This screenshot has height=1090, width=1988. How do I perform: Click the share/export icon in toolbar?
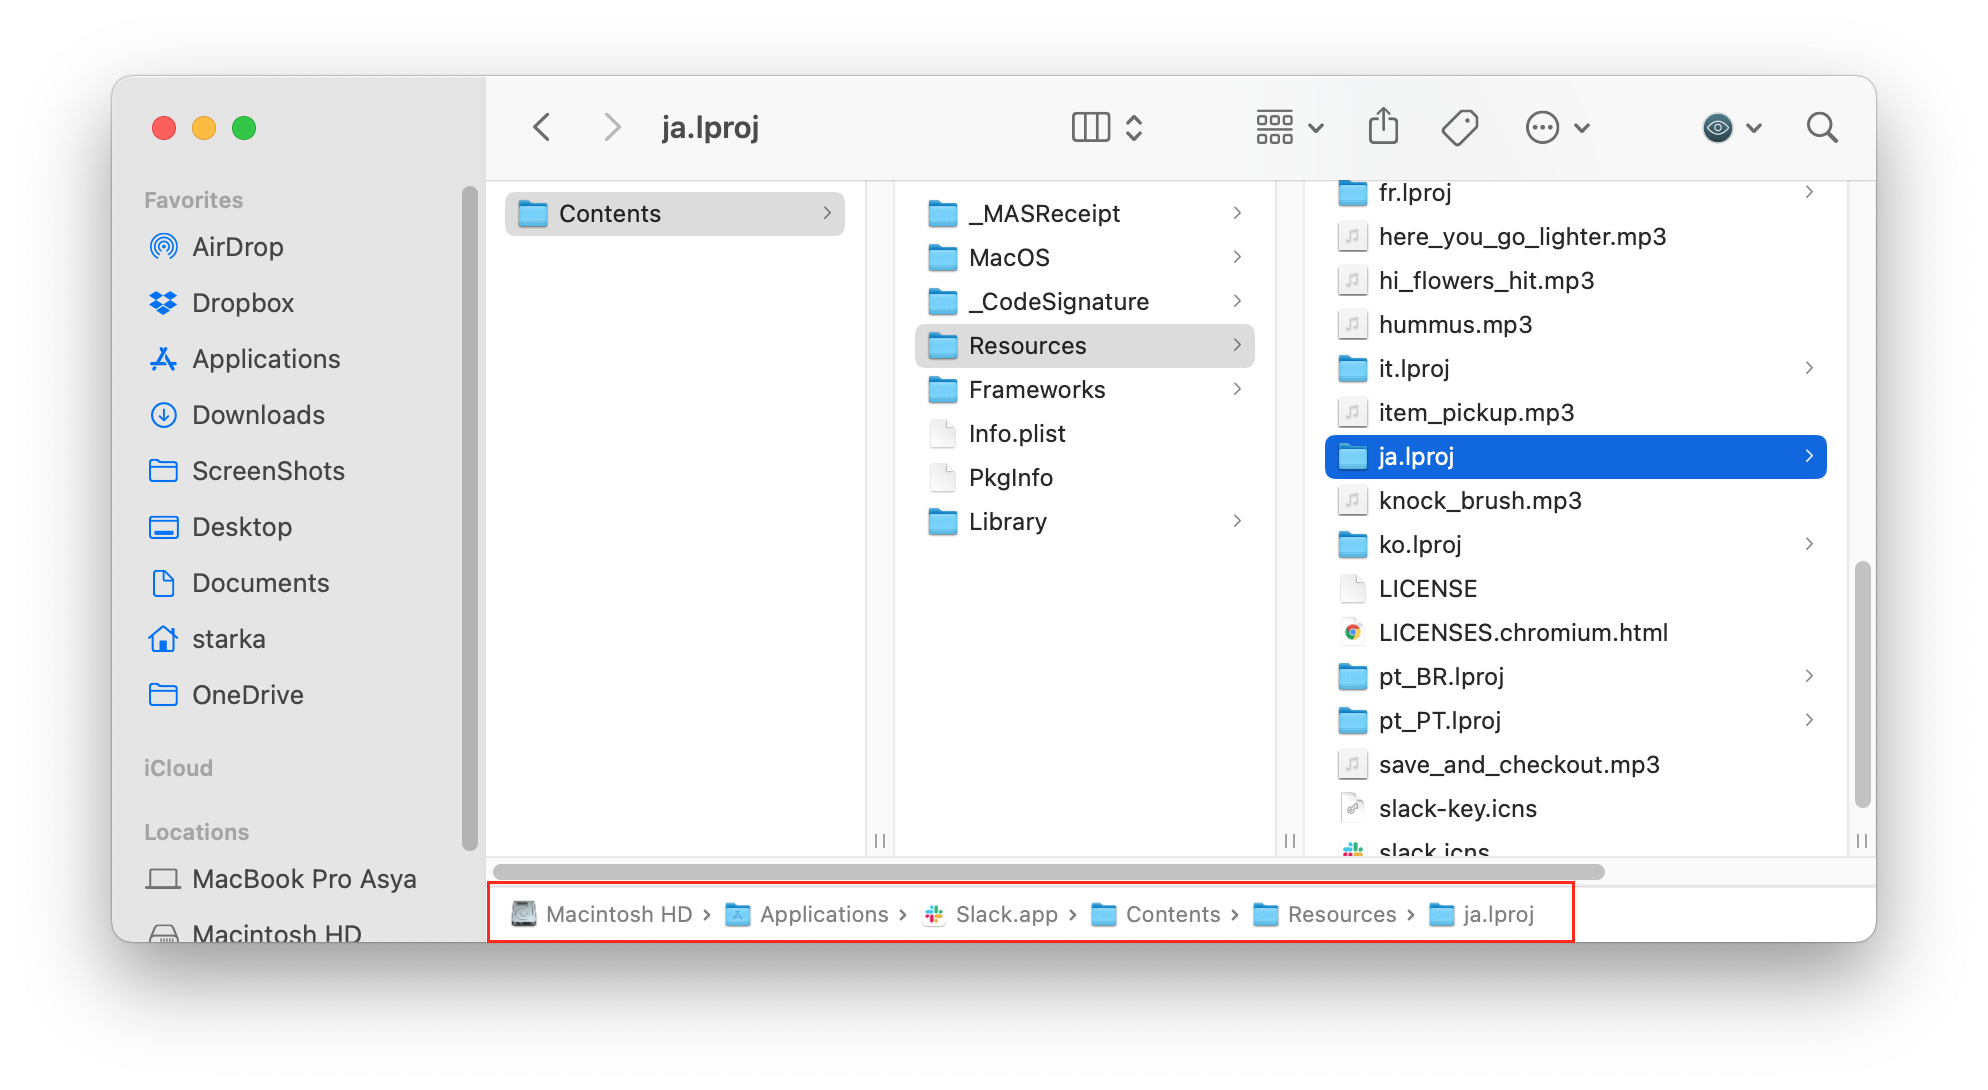tap(1383, 128)
